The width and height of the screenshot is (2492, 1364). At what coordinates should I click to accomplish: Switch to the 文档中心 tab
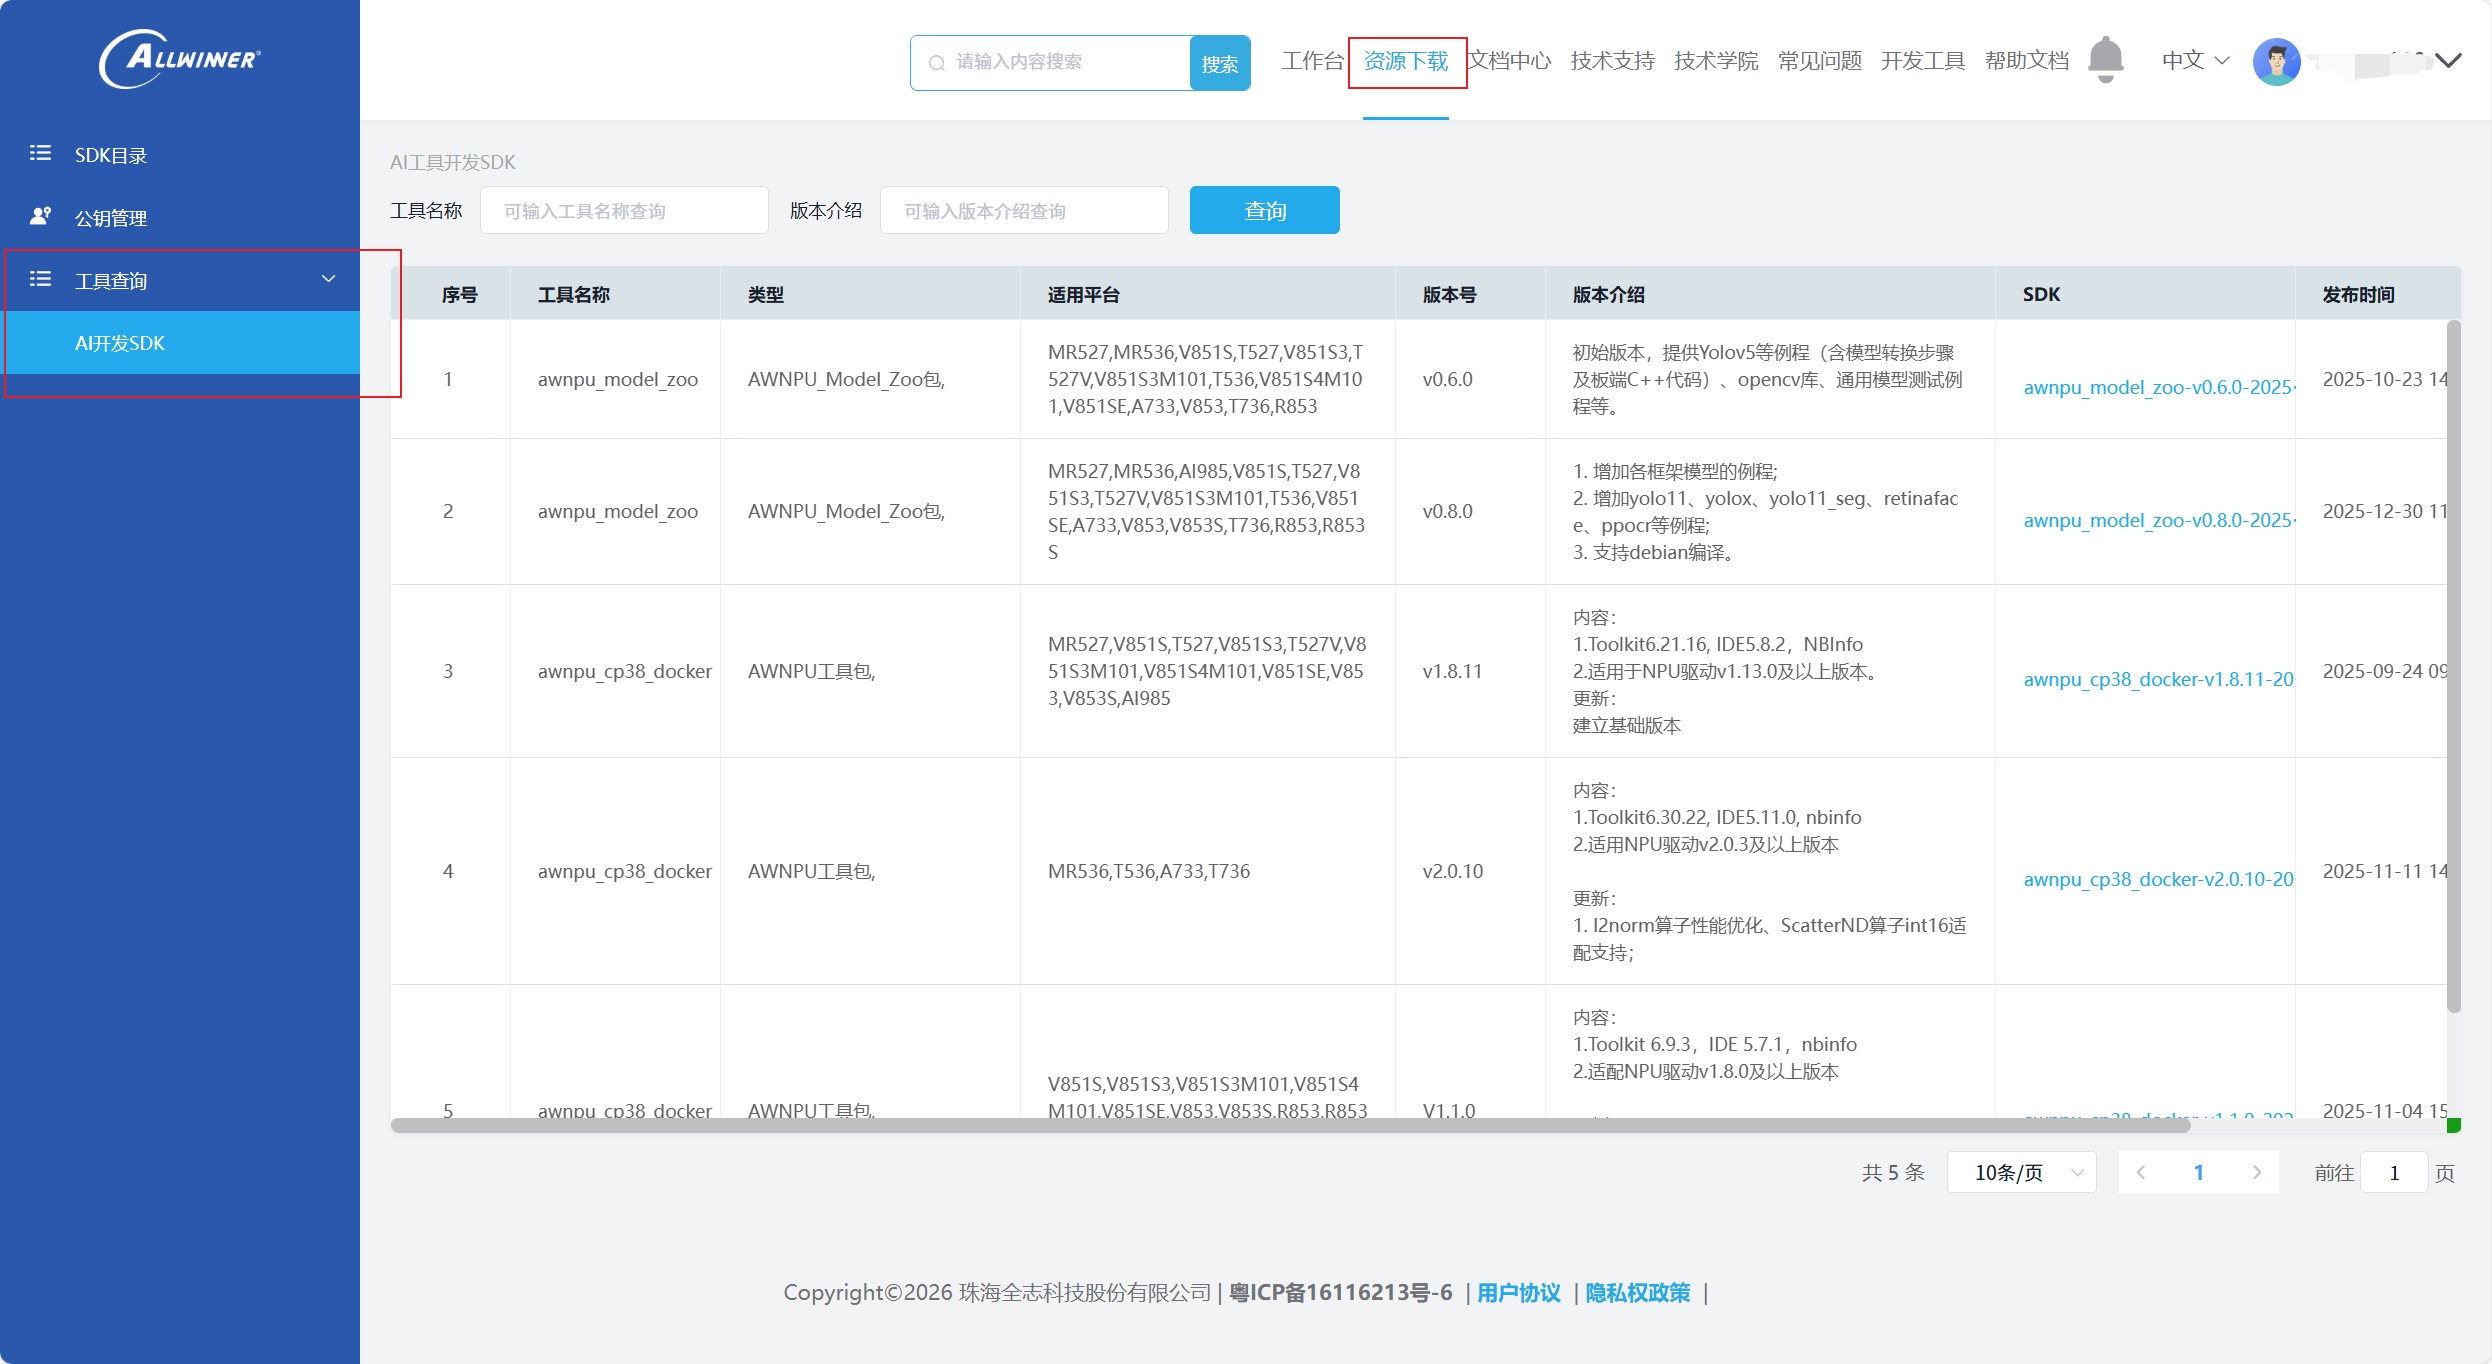[1509, 61]
